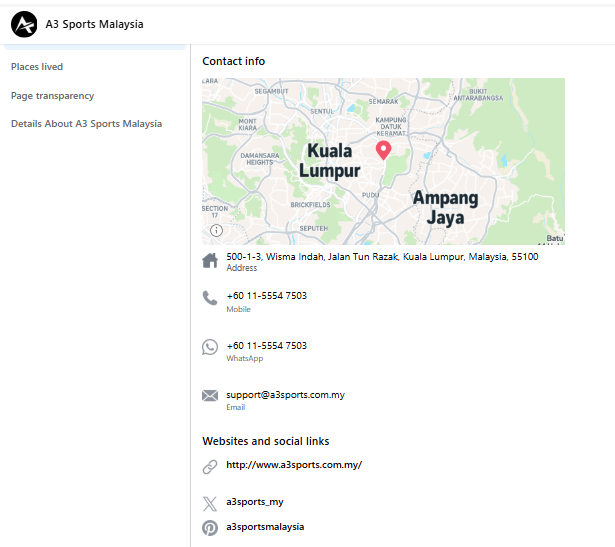Click the info icon on the map
Screen dimensions: 615x547
[x=216, y=231]
